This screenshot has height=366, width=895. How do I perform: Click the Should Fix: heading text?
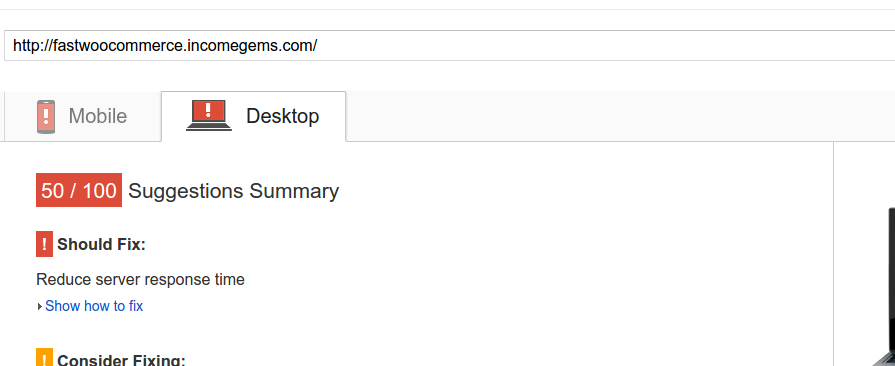point(102,244)
